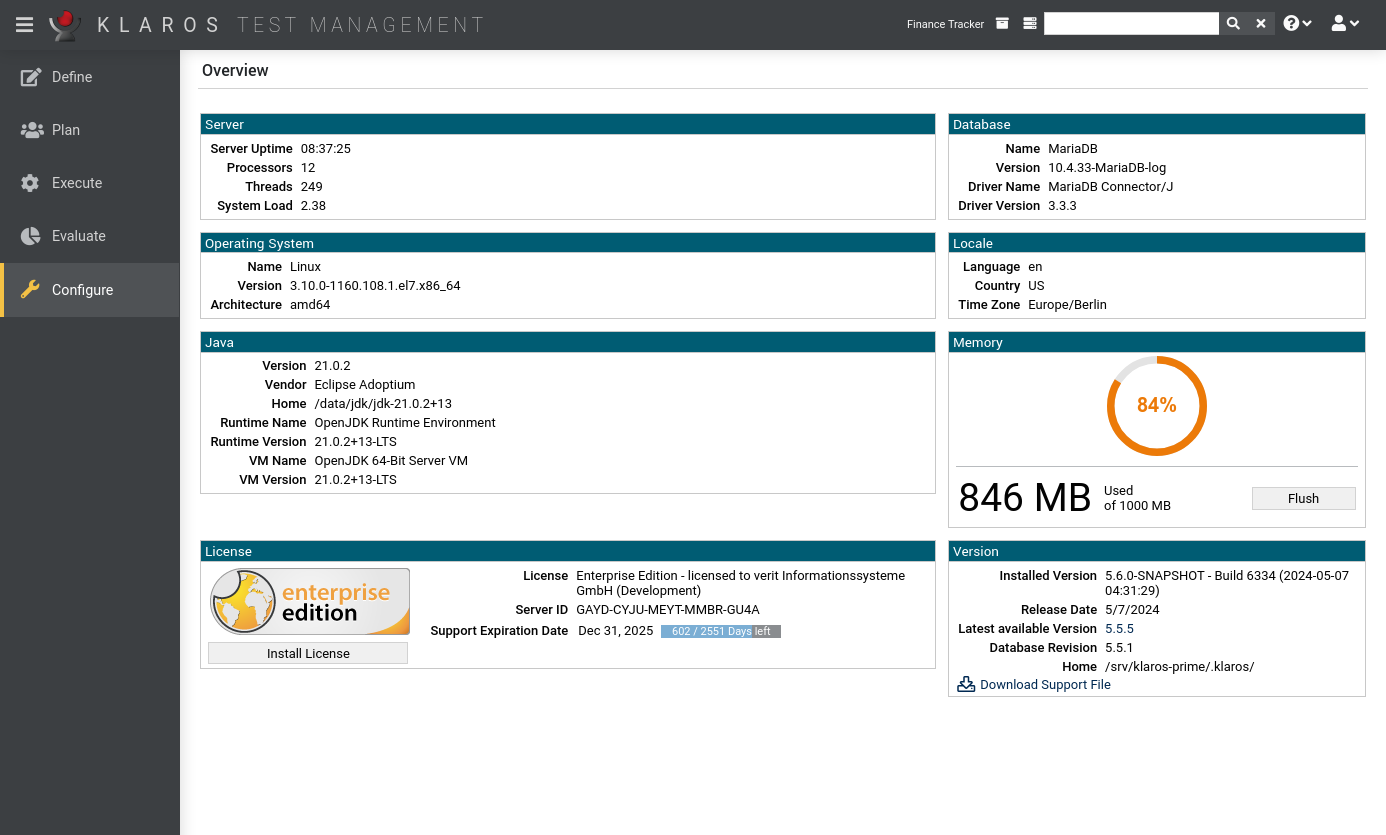Click the search magnifier icon
Image resolution: width=1386 pixels, height=835 pixels.
coord(1233,22)
